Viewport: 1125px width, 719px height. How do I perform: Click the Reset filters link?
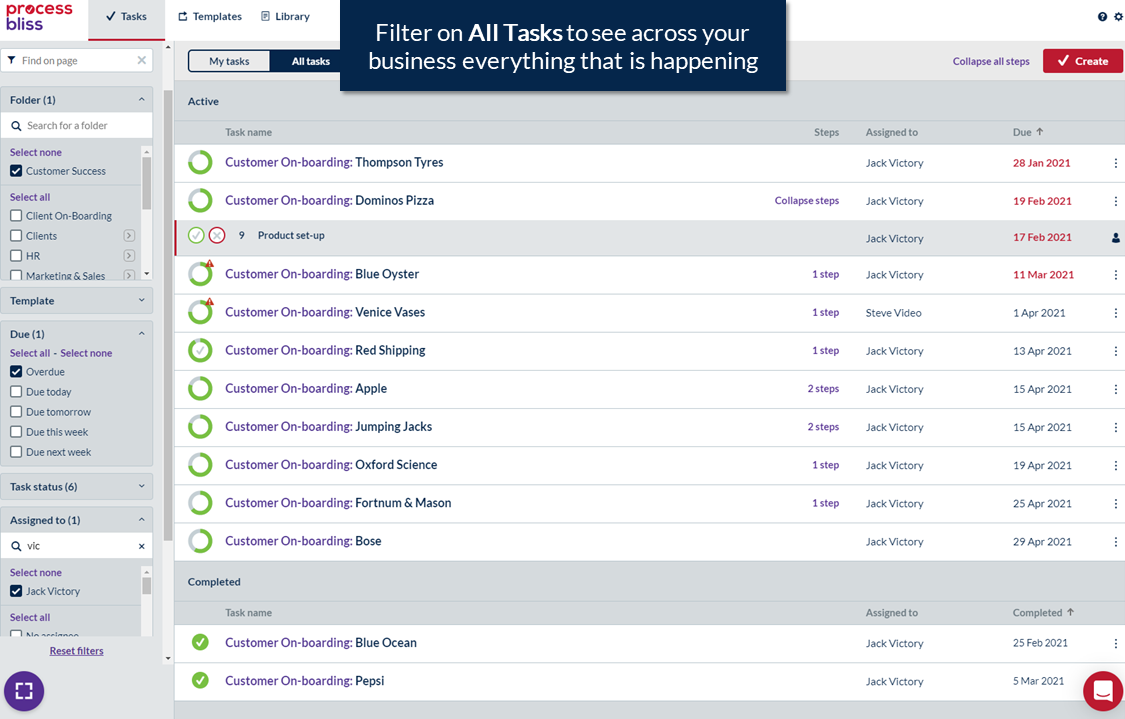click(x=77, y=651)
